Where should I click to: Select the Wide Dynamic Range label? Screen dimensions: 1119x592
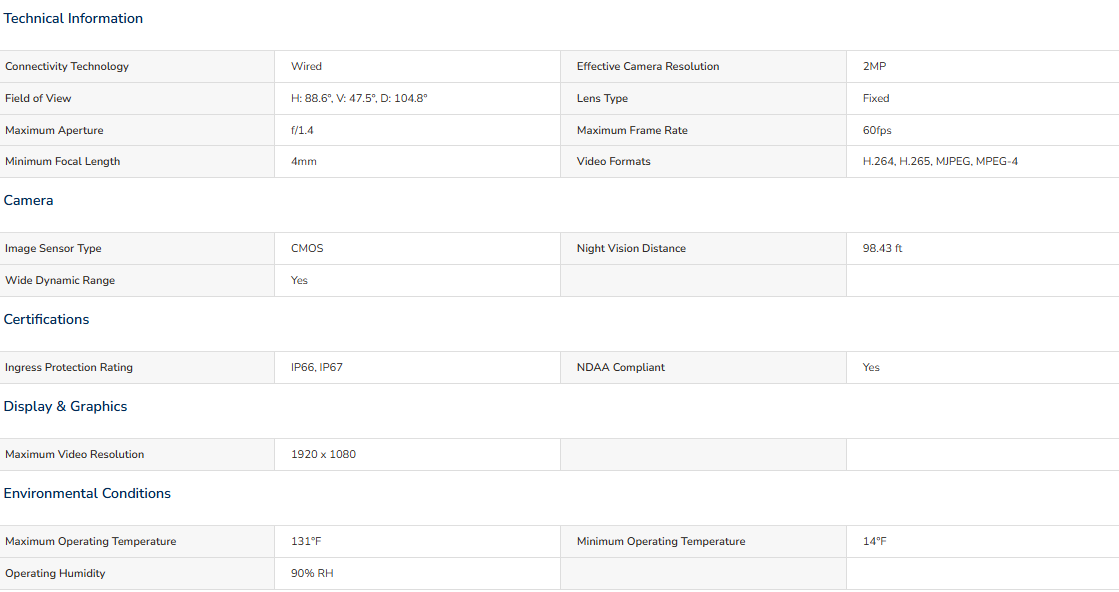(60, 280)
